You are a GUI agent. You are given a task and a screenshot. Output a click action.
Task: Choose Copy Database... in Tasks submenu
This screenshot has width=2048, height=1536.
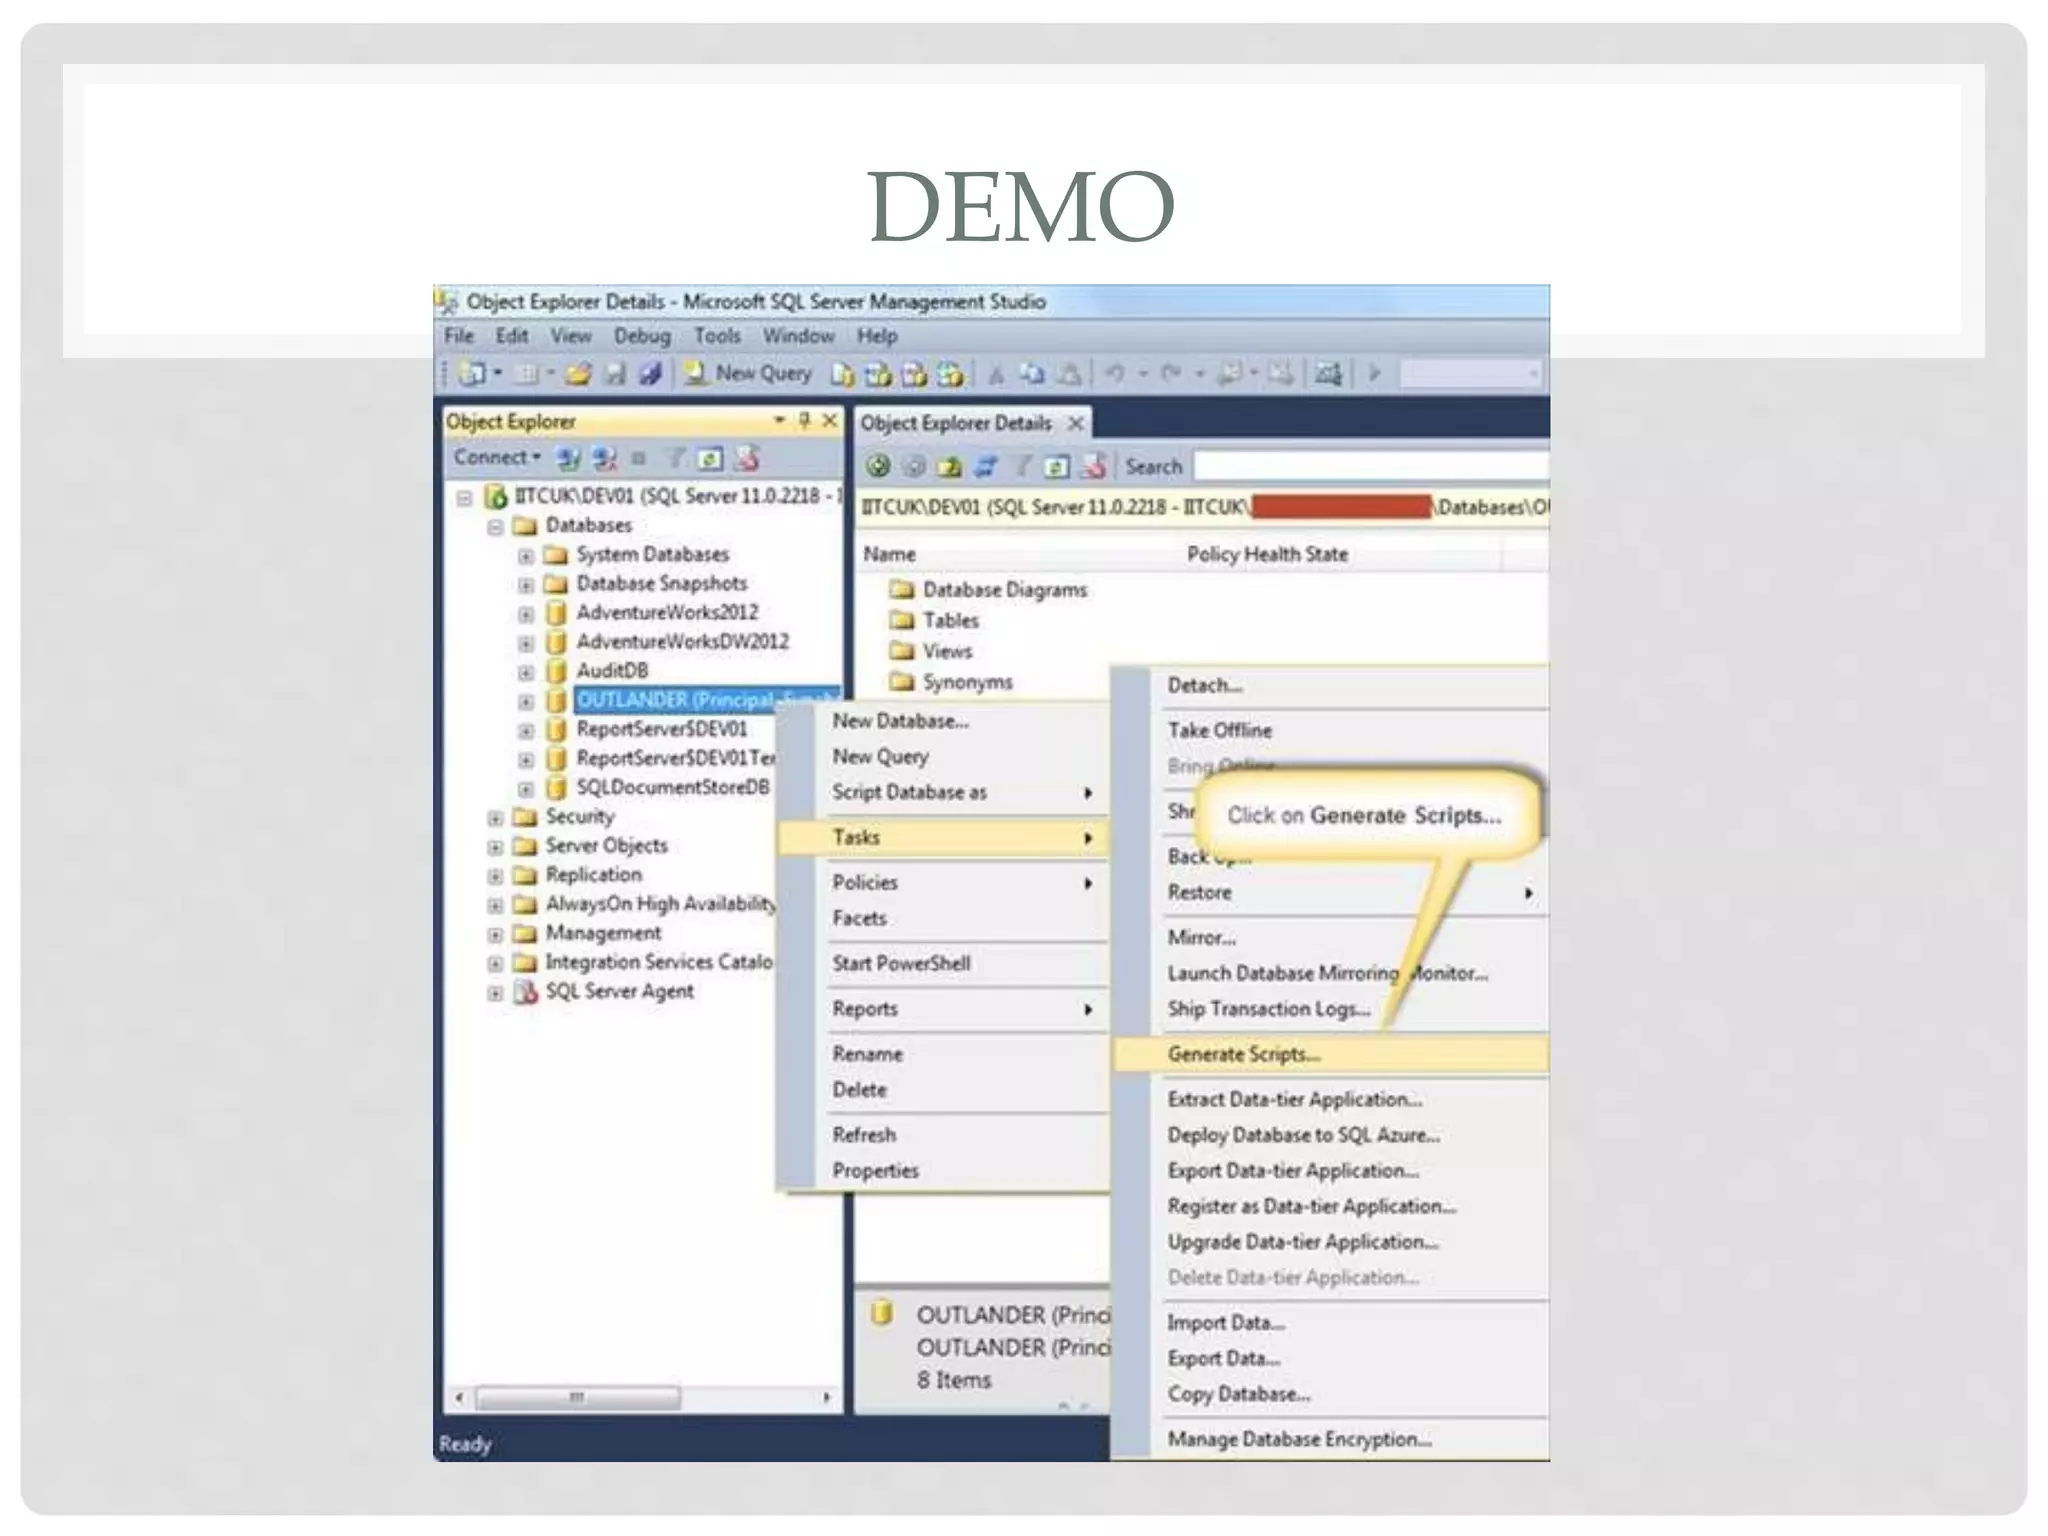click(1331, 1394)
